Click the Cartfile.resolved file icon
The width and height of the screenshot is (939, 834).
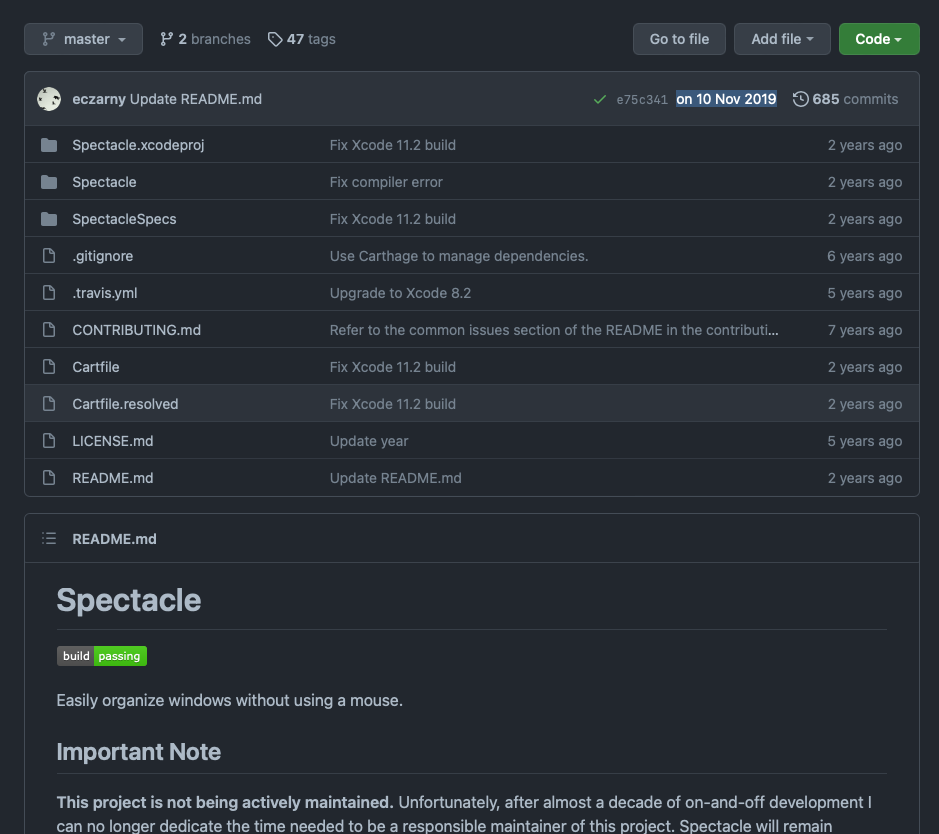49,404
